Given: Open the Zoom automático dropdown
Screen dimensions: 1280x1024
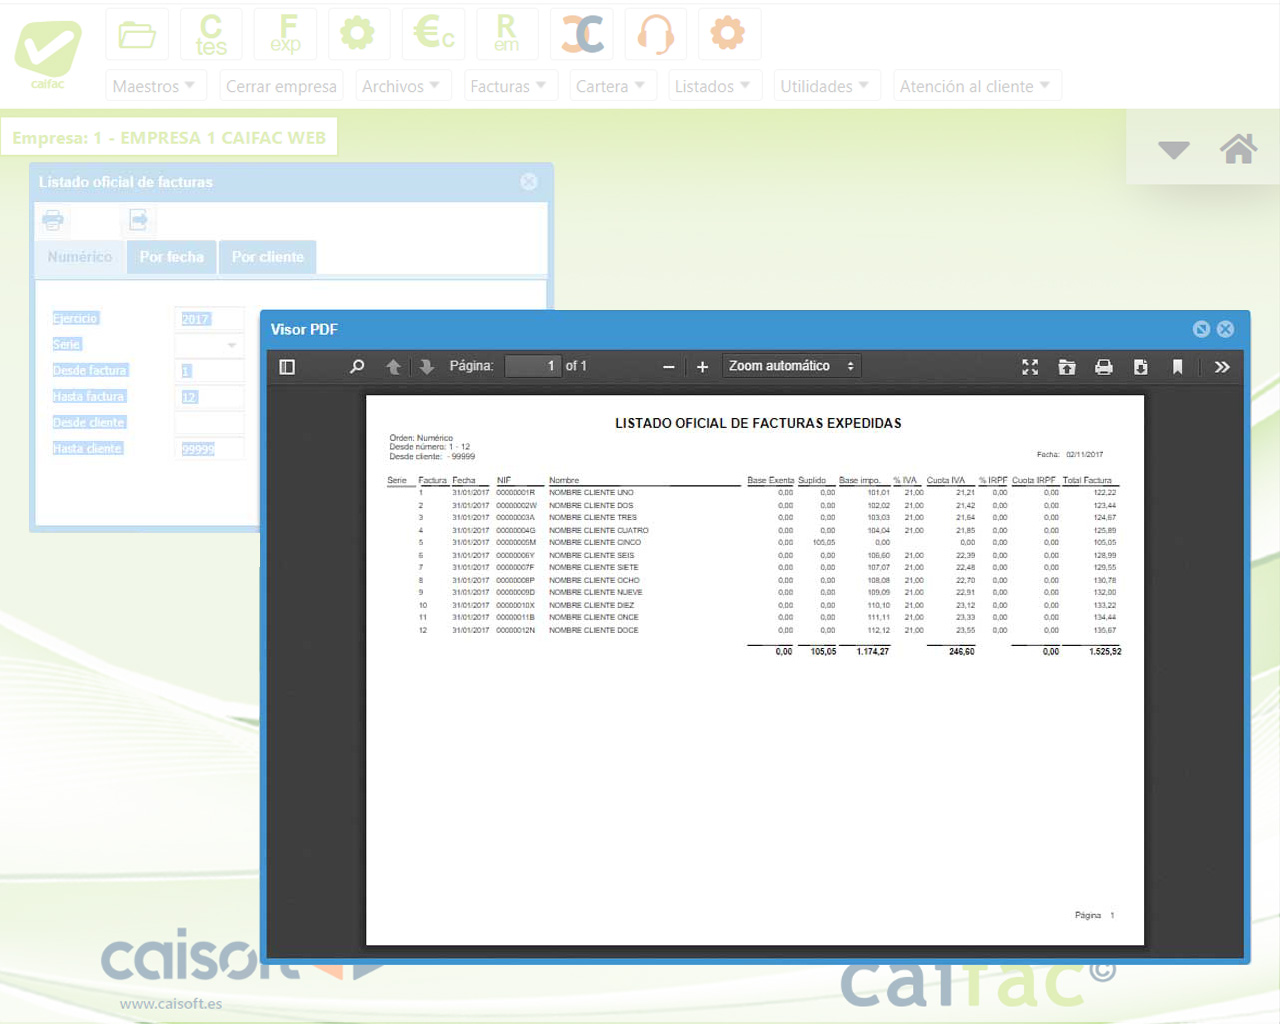Looking at the screenshot, I should (790, 366).
